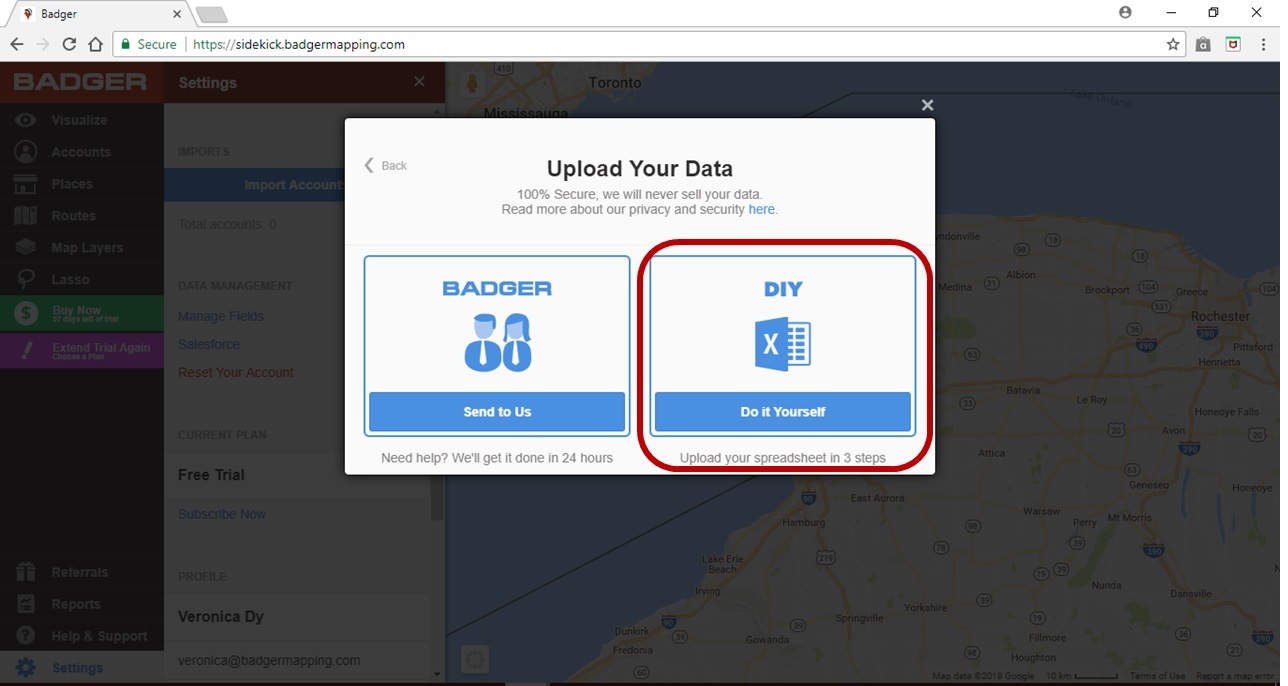This screenshot has width=1288, height=686.
Task: Click the red Pocket extension icon
Action: tap(1234, 44)
